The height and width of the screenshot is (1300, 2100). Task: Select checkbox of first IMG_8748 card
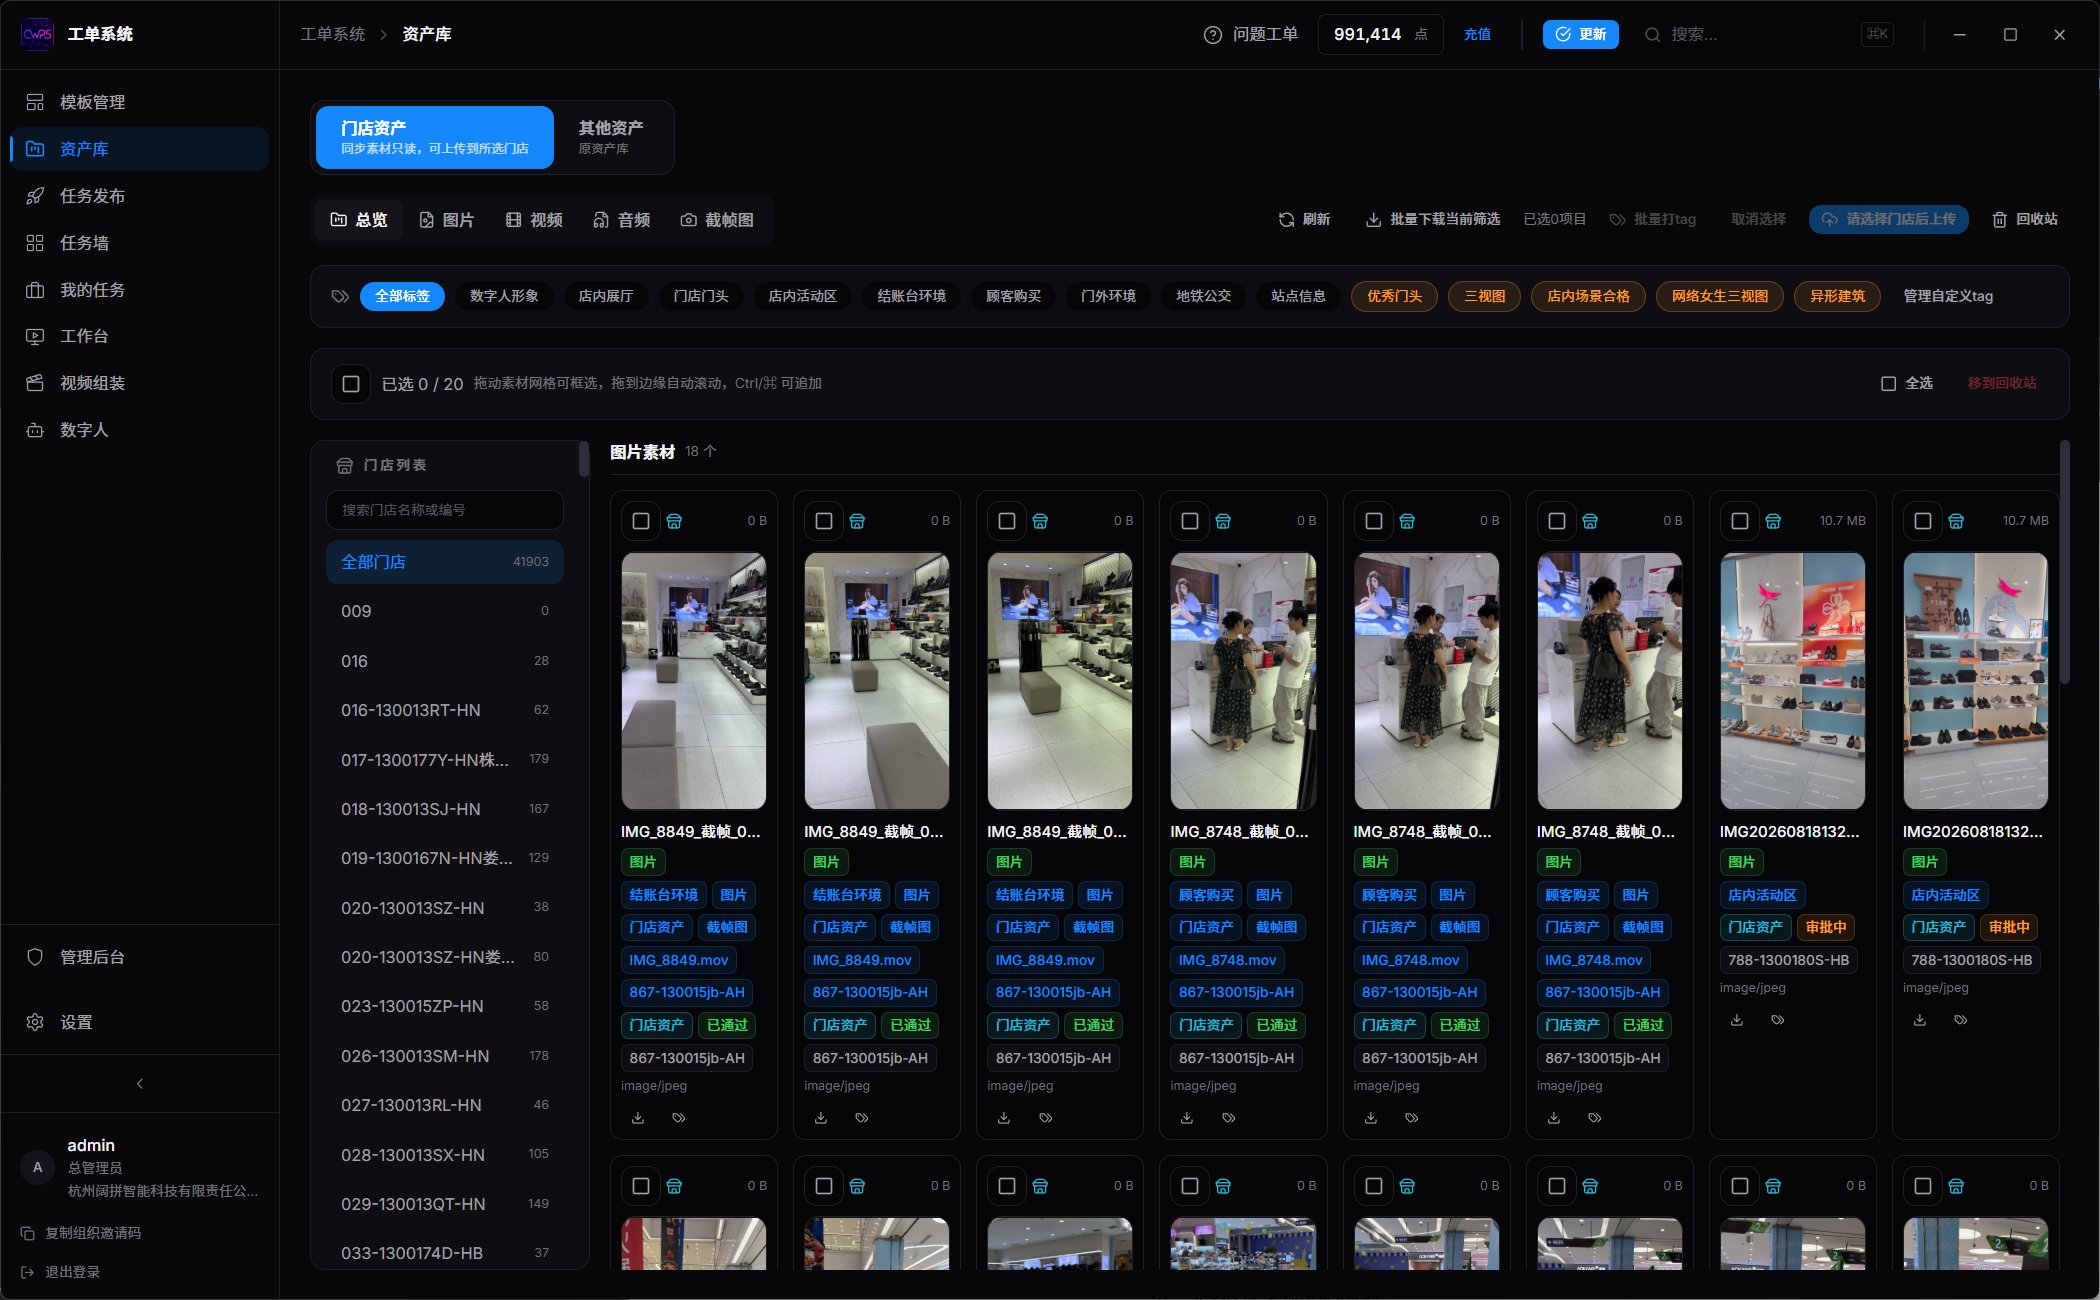click(1190, 521)
